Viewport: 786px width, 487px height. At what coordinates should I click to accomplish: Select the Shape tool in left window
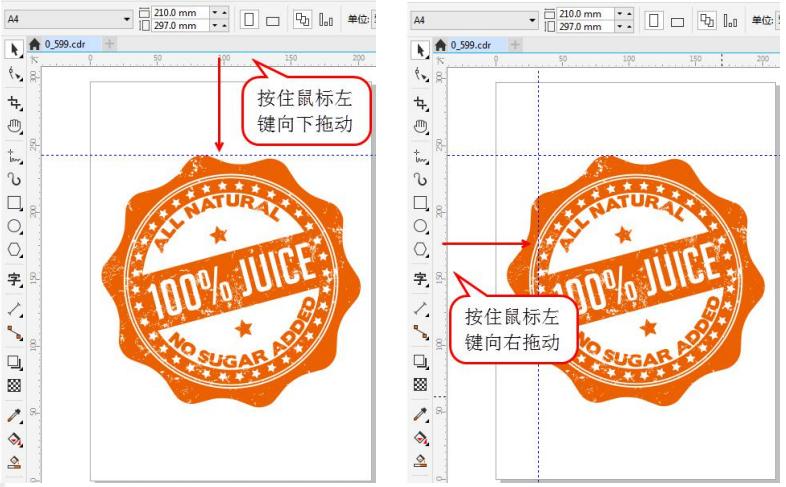[15, 74]
